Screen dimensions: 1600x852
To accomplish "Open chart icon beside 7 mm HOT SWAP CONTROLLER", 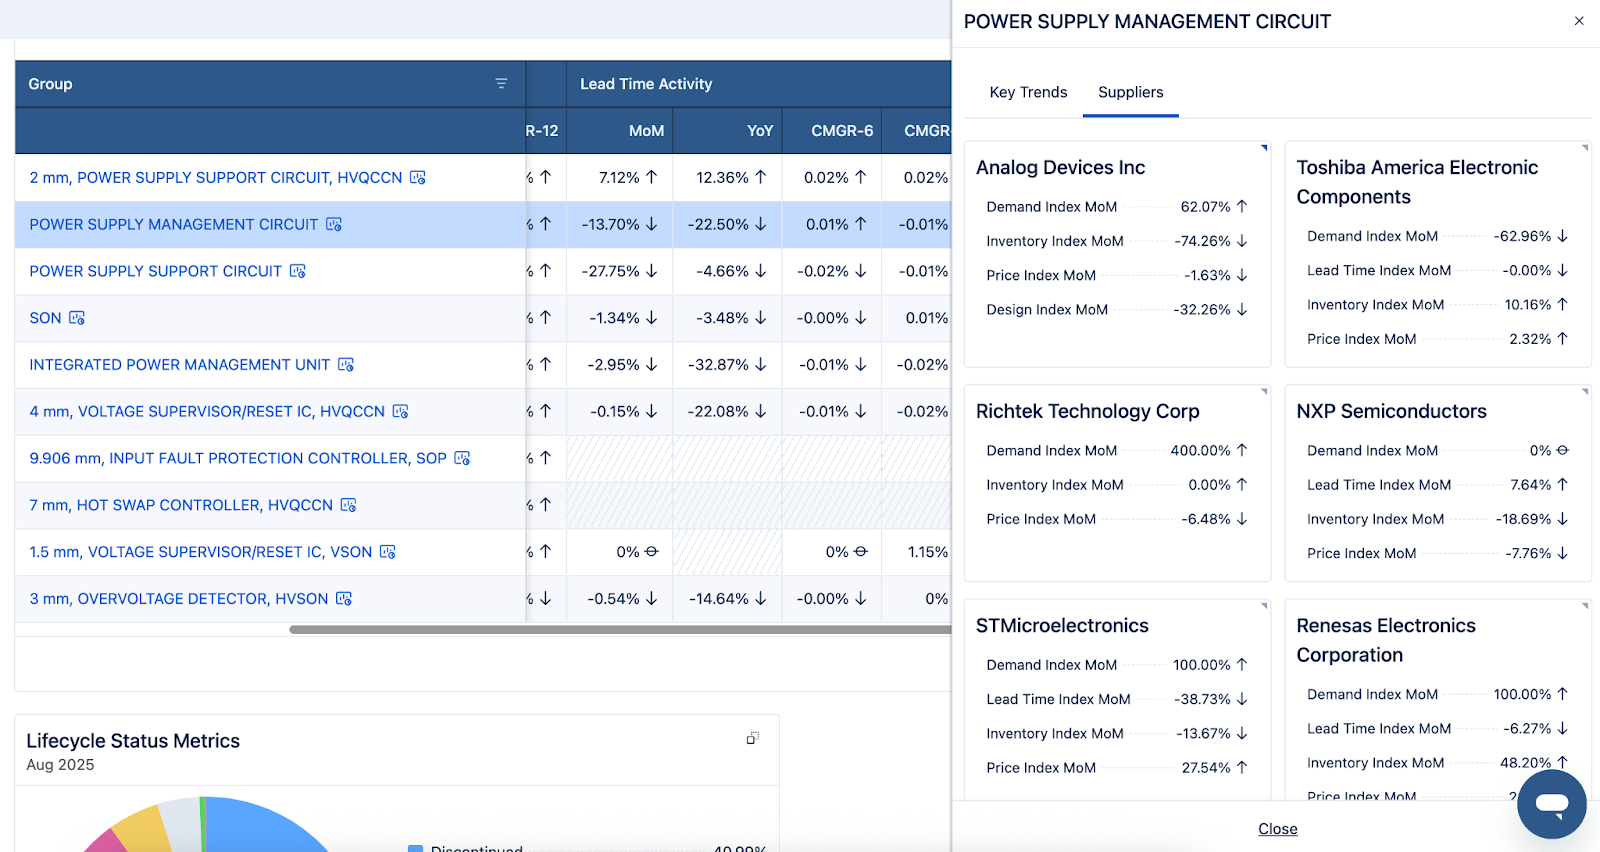I will [348, 505].
